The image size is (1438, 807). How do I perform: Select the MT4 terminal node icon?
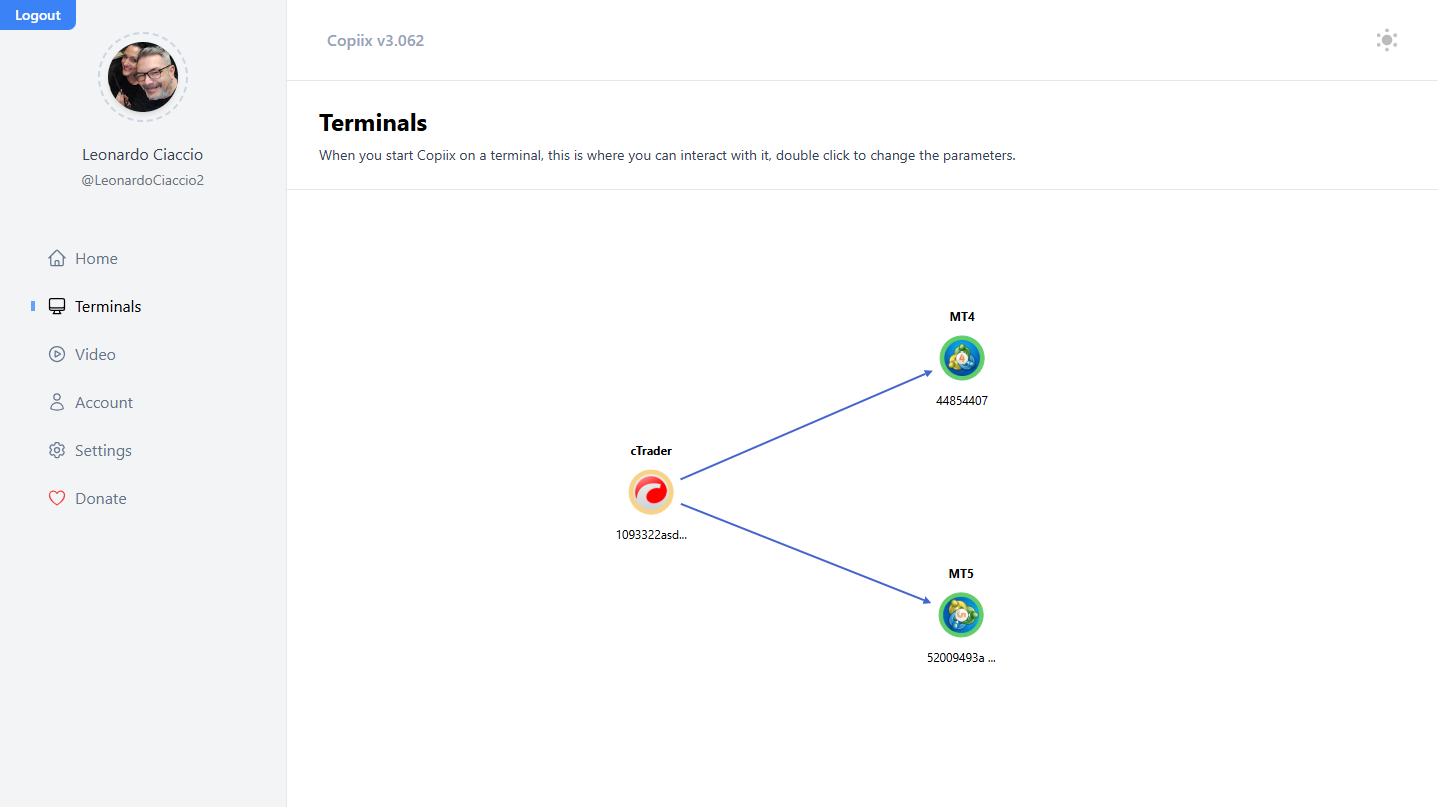[962, 358]
